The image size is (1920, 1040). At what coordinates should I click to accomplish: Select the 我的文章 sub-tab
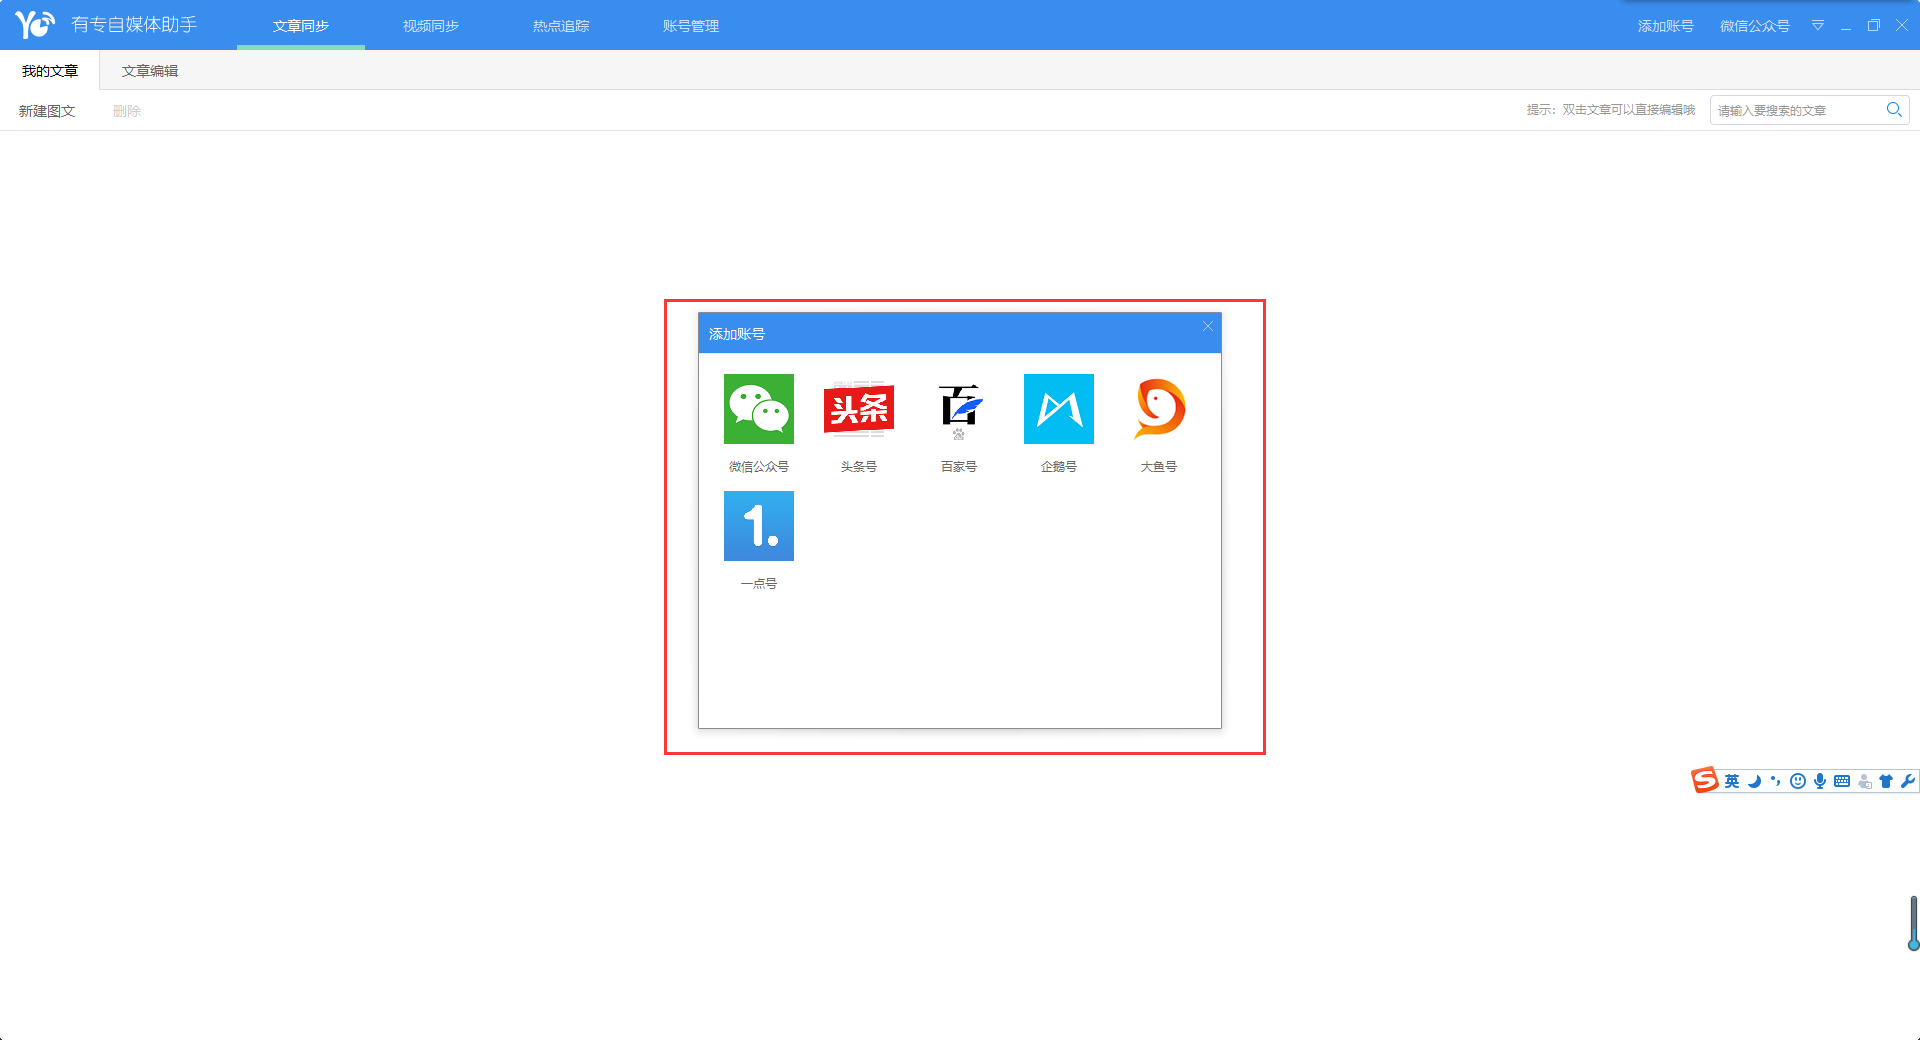[50, 71]
